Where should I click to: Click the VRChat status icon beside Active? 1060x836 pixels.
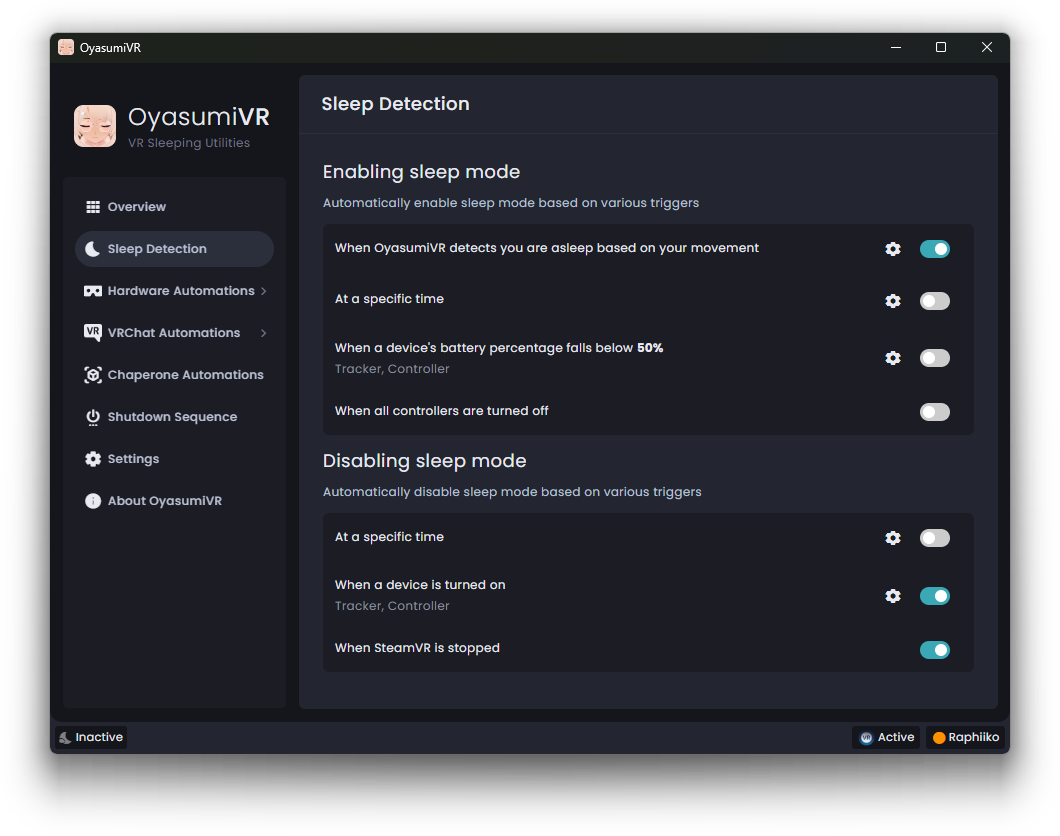866,737
